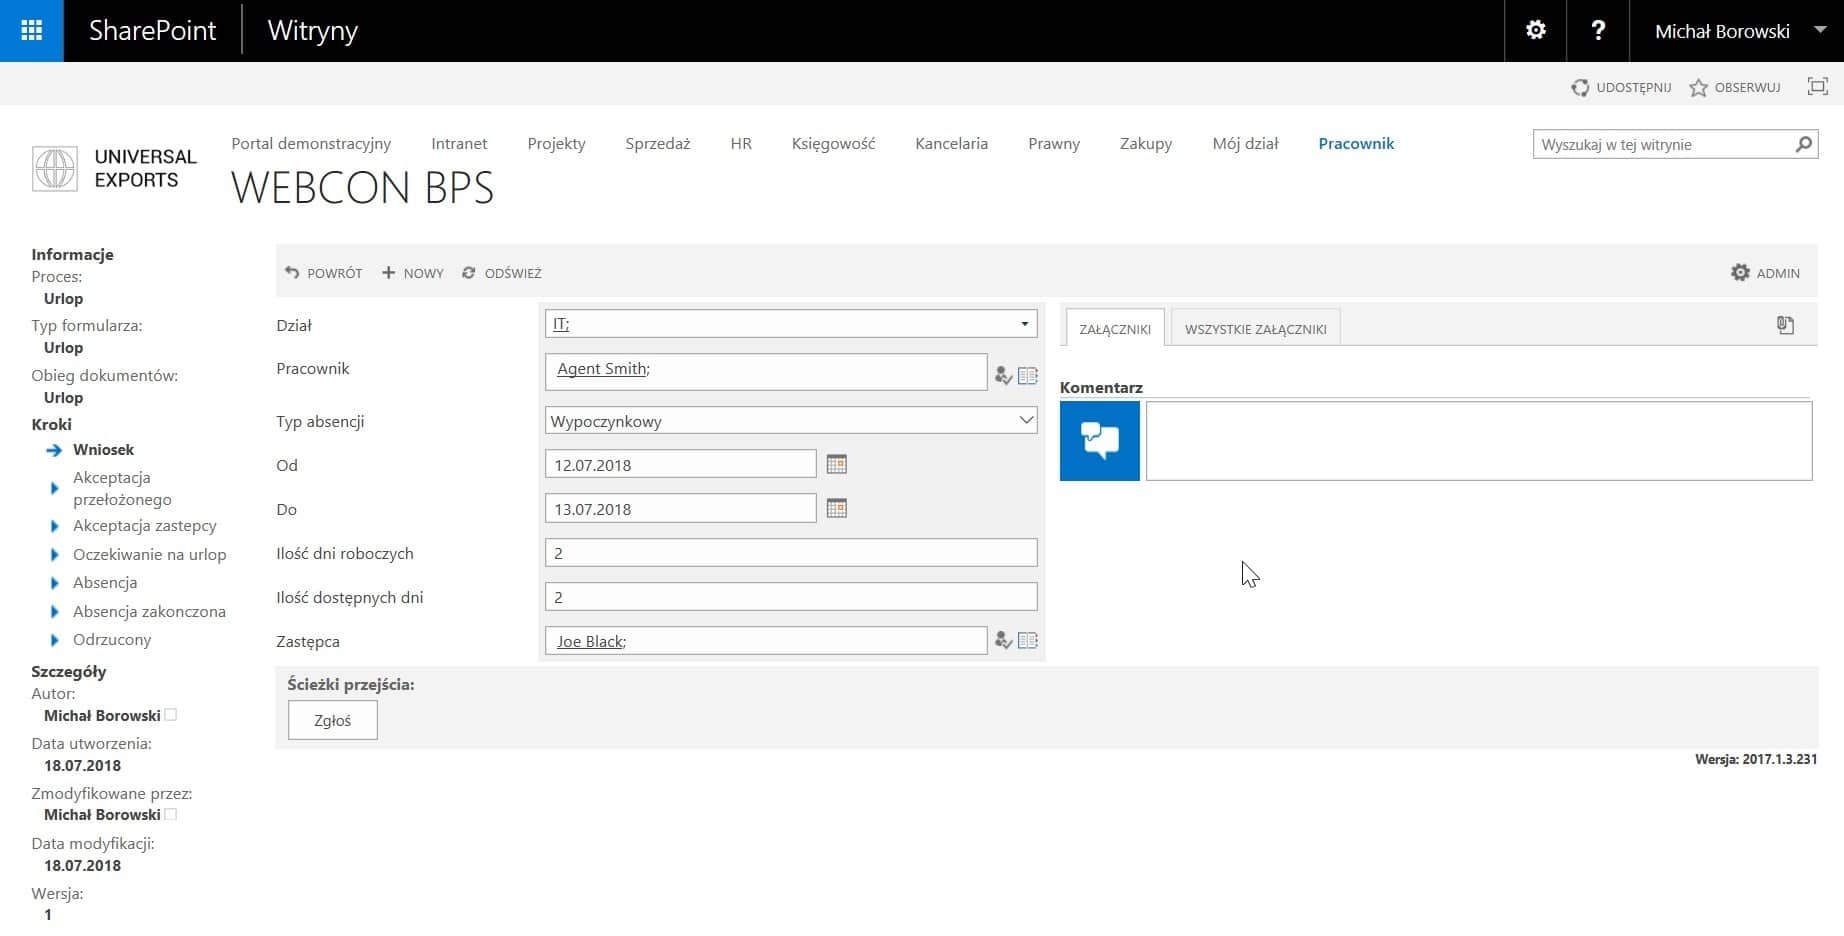This screenshot has height=936, width=1844.
Task: Expand the Michał Borowski user menu arrow
Action: point(1820,30)
